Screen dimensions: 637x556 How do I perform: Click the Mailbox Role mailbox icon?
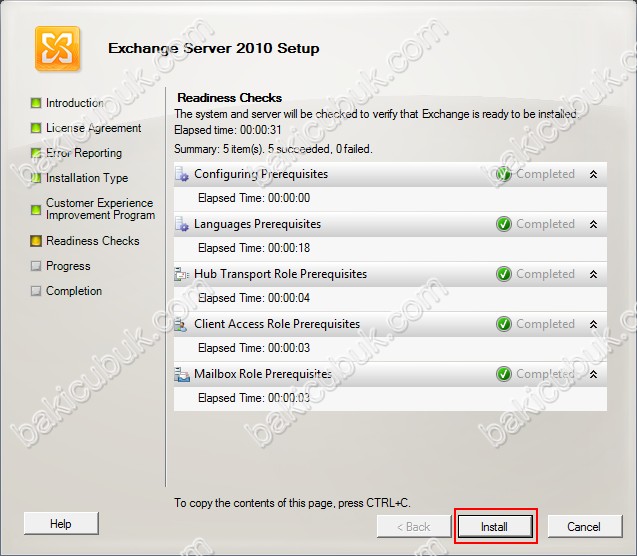182,374
